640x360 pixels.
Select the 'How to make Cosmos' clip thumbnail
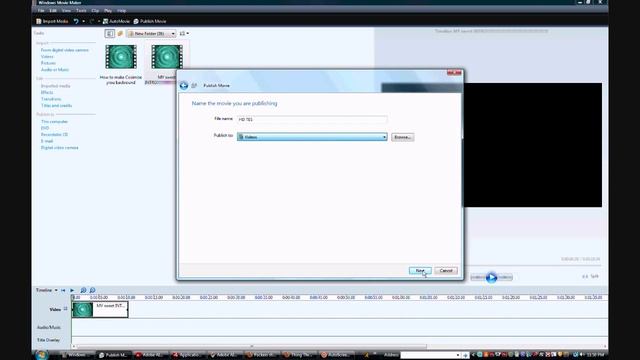121,57
